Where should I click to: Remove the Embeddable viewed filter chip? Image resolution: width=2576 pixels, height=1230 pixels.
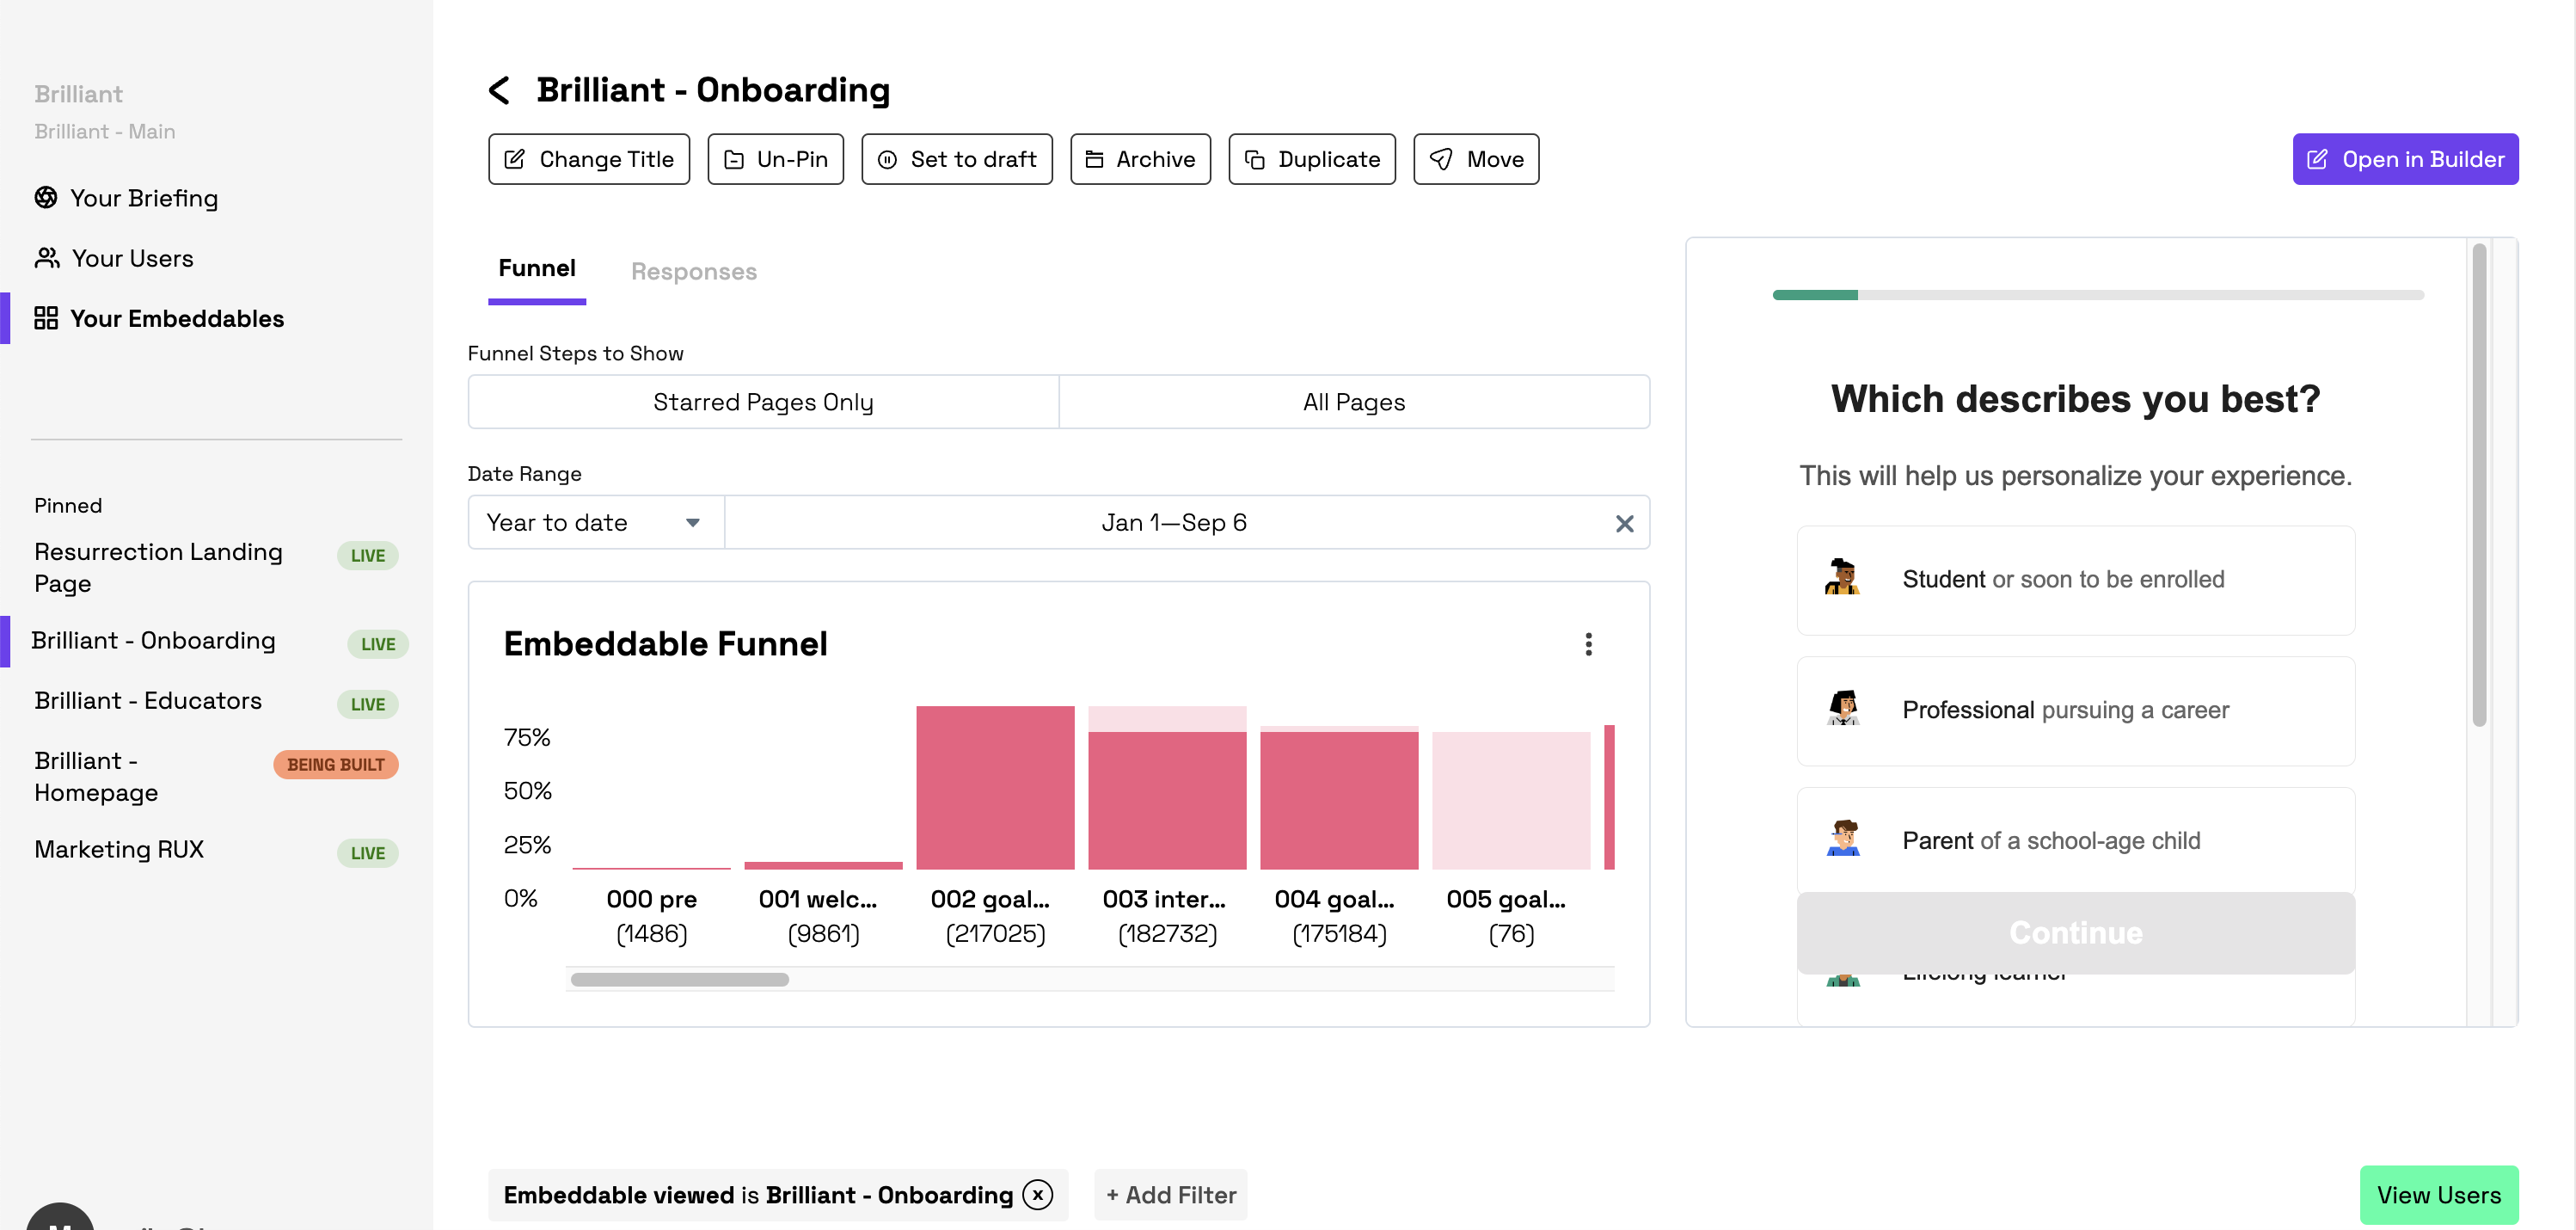1037,1194
